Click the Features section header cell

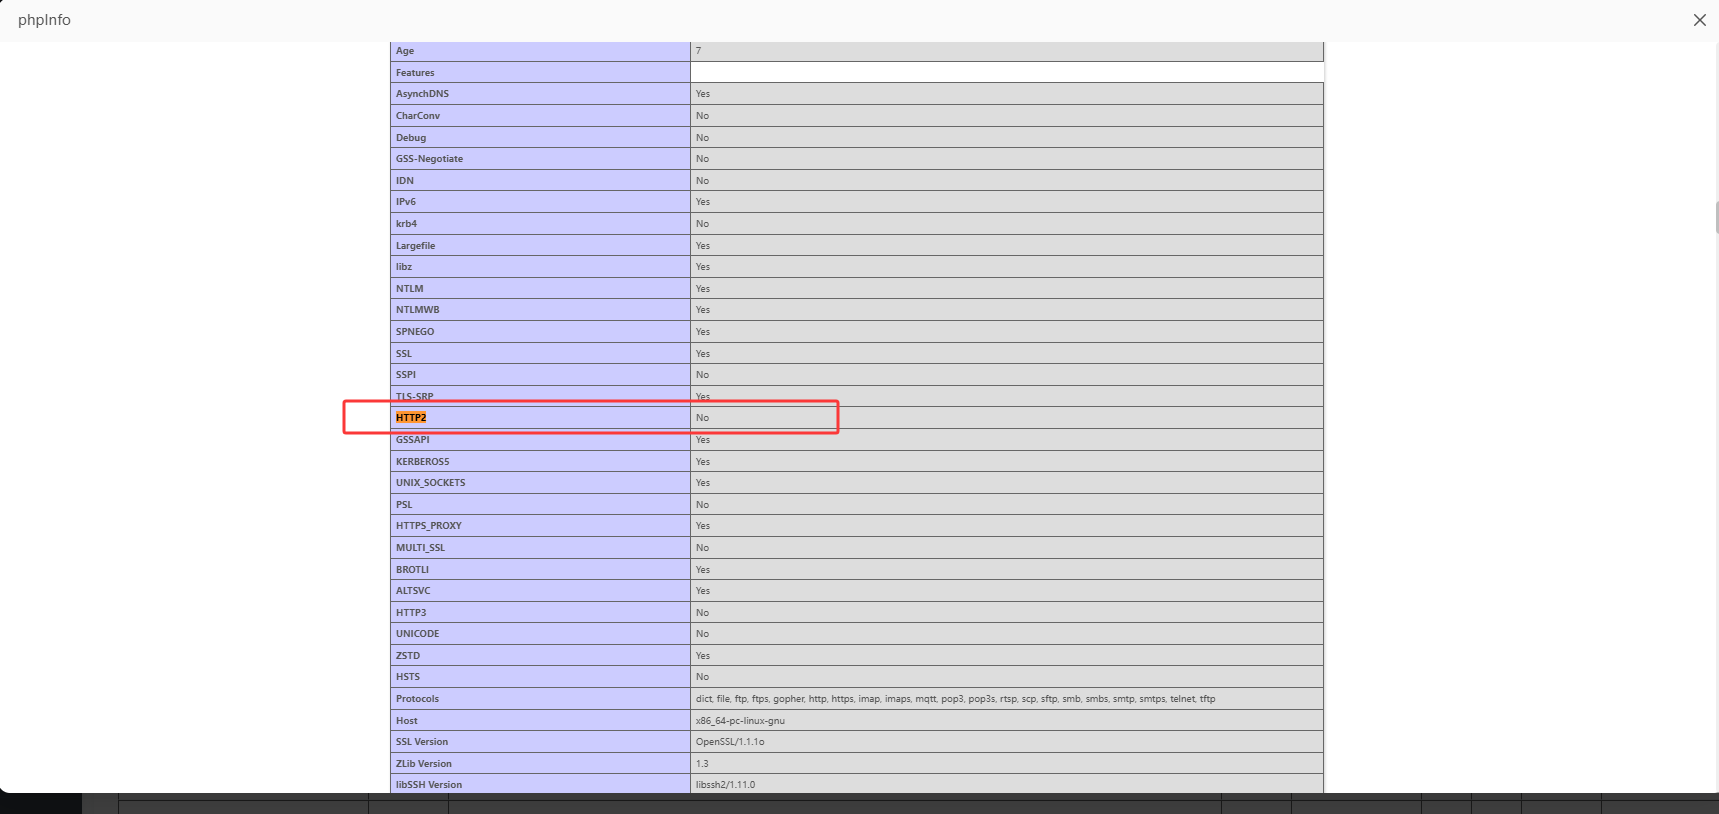(540, 73)
